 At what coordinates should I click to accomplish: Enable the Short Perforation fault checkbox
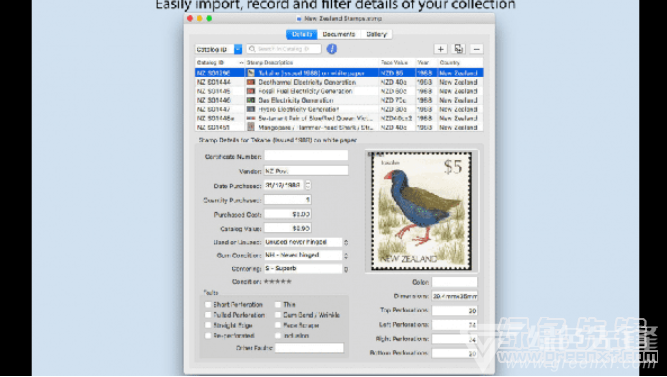[x=208, y=305]
